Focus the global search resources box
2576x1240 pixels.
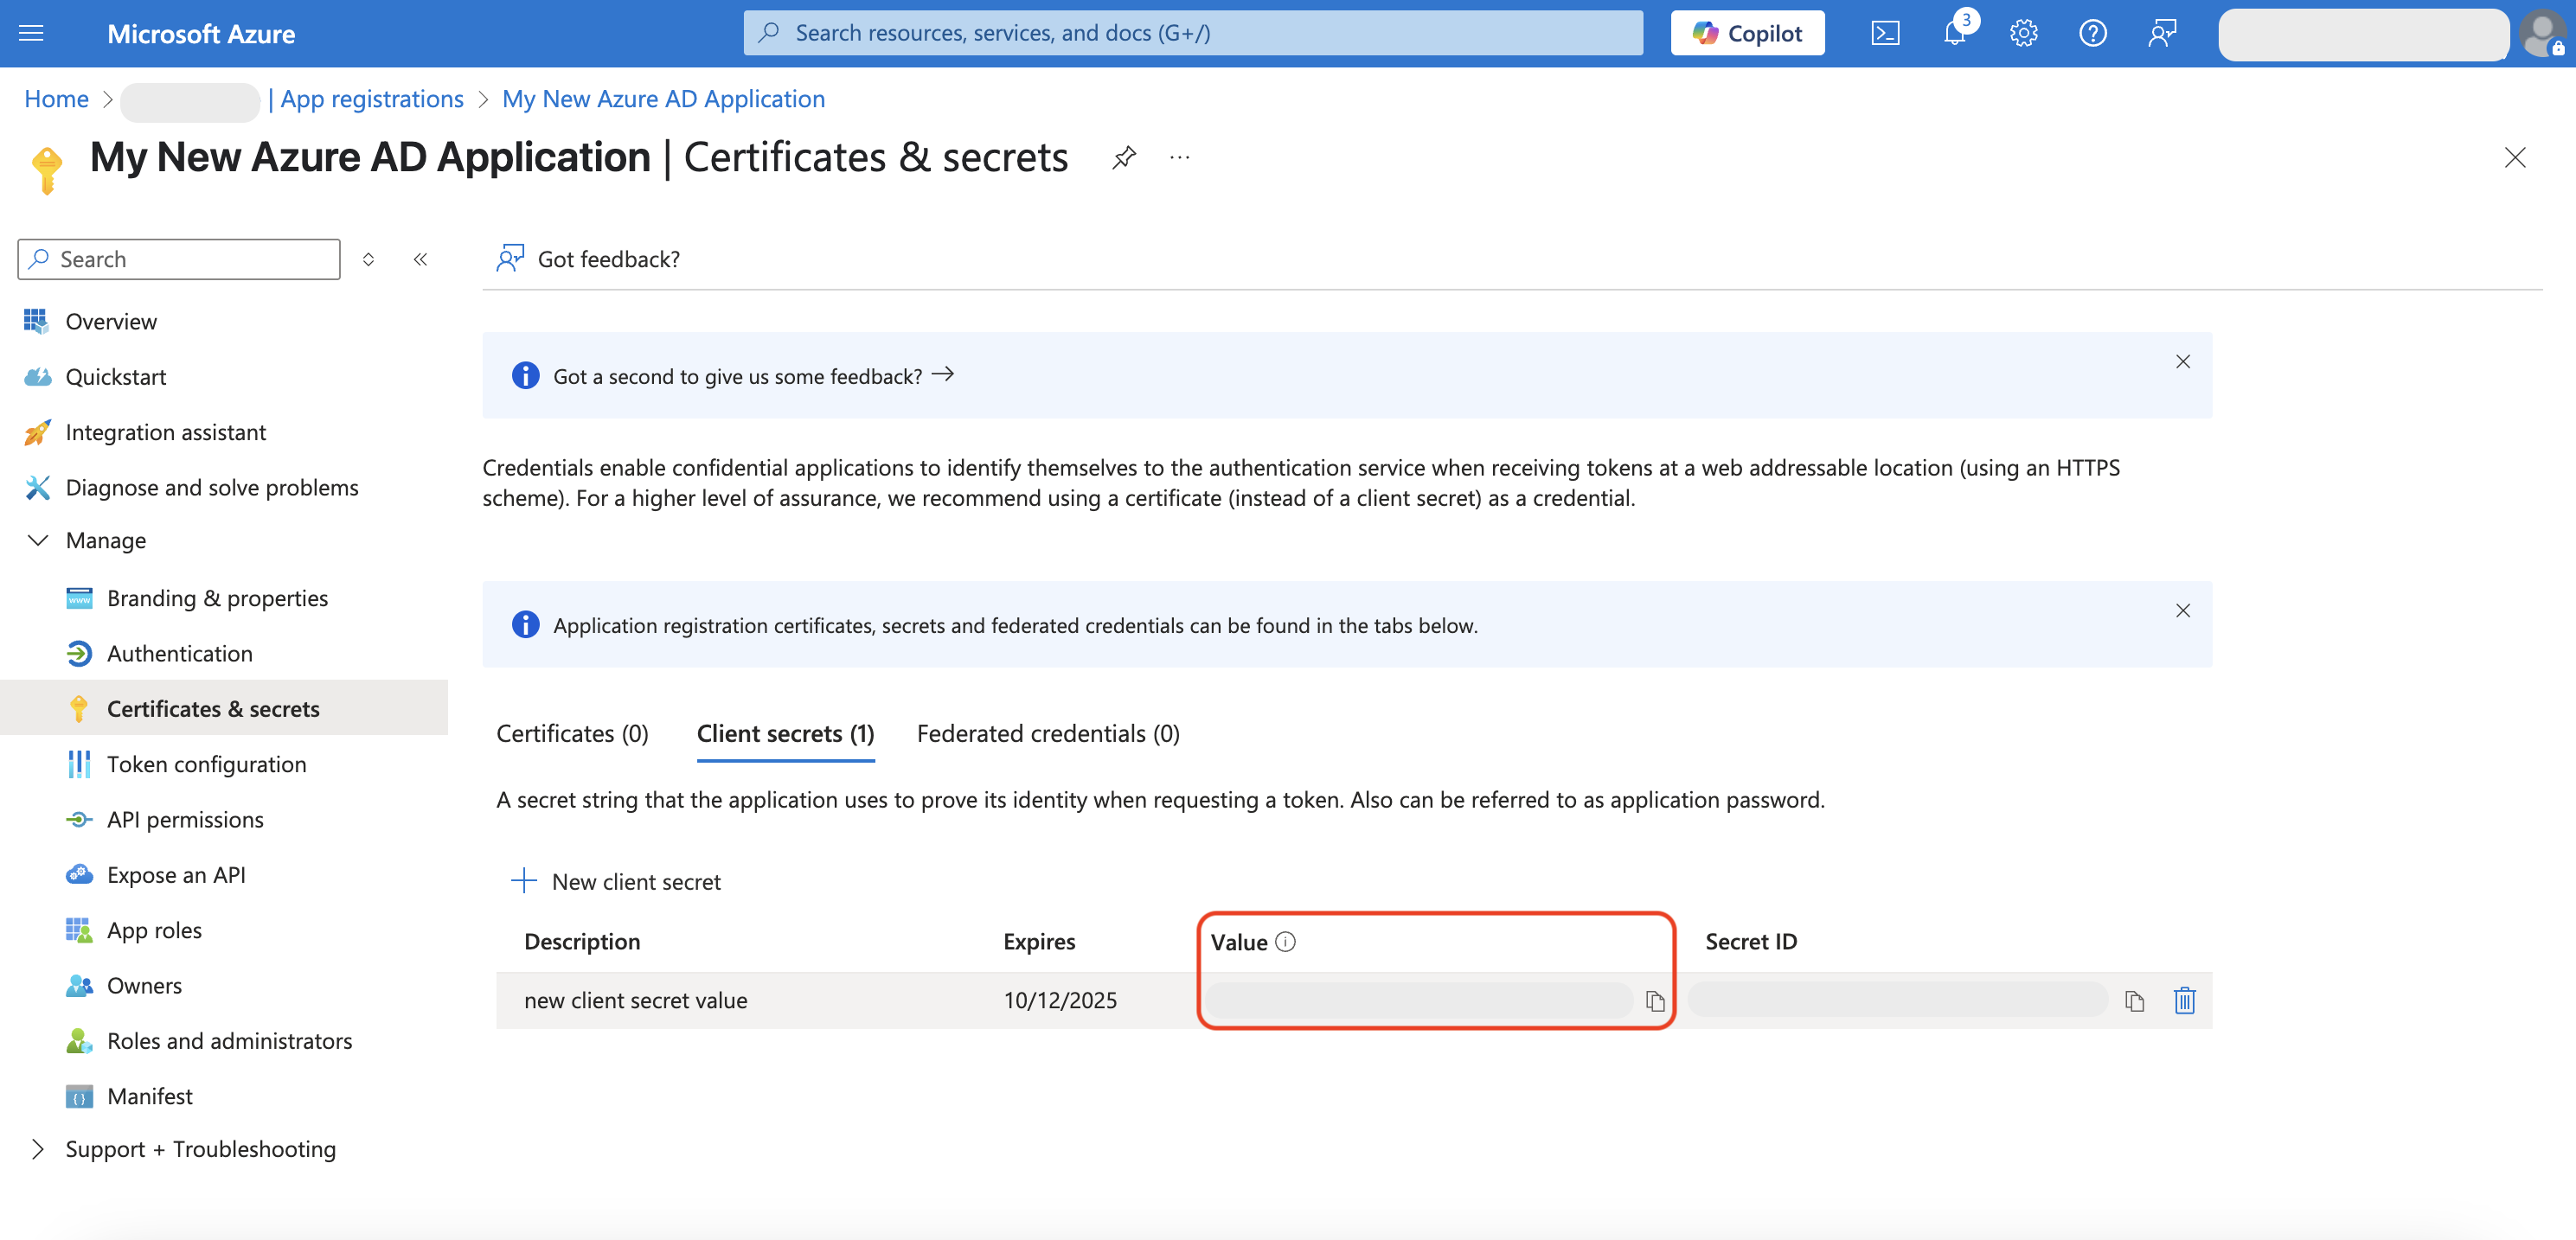click(x=1193, y=33)
